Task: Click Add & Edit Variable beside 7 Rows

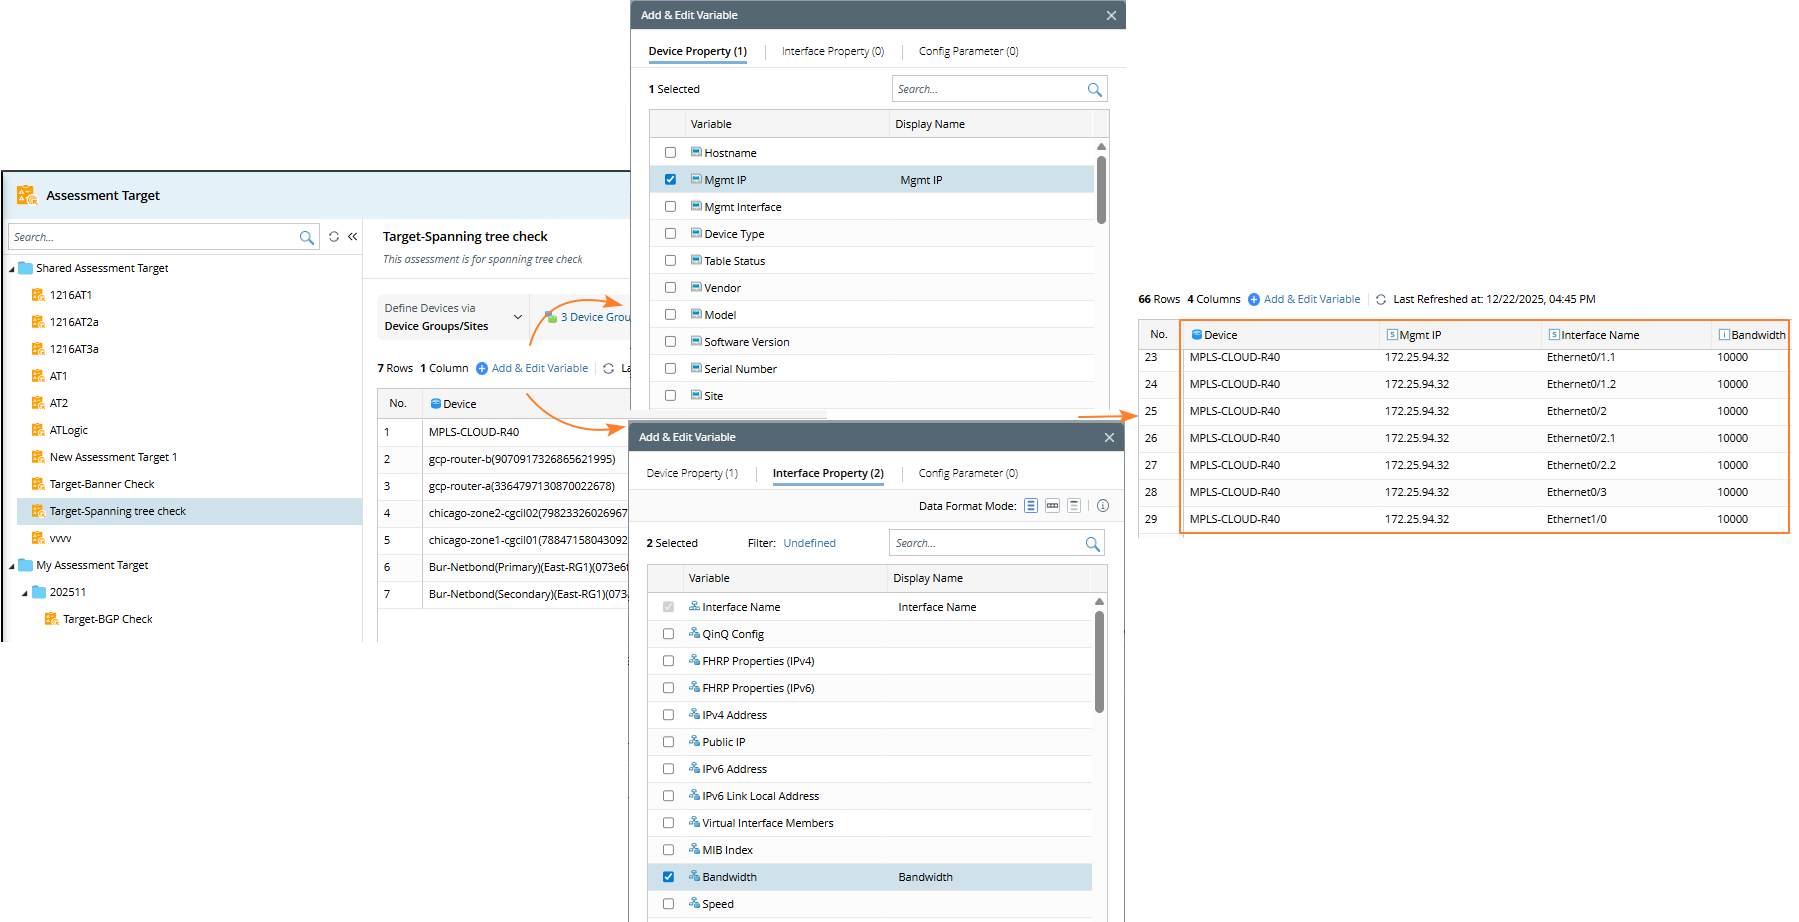Action: tap(532, 368)
